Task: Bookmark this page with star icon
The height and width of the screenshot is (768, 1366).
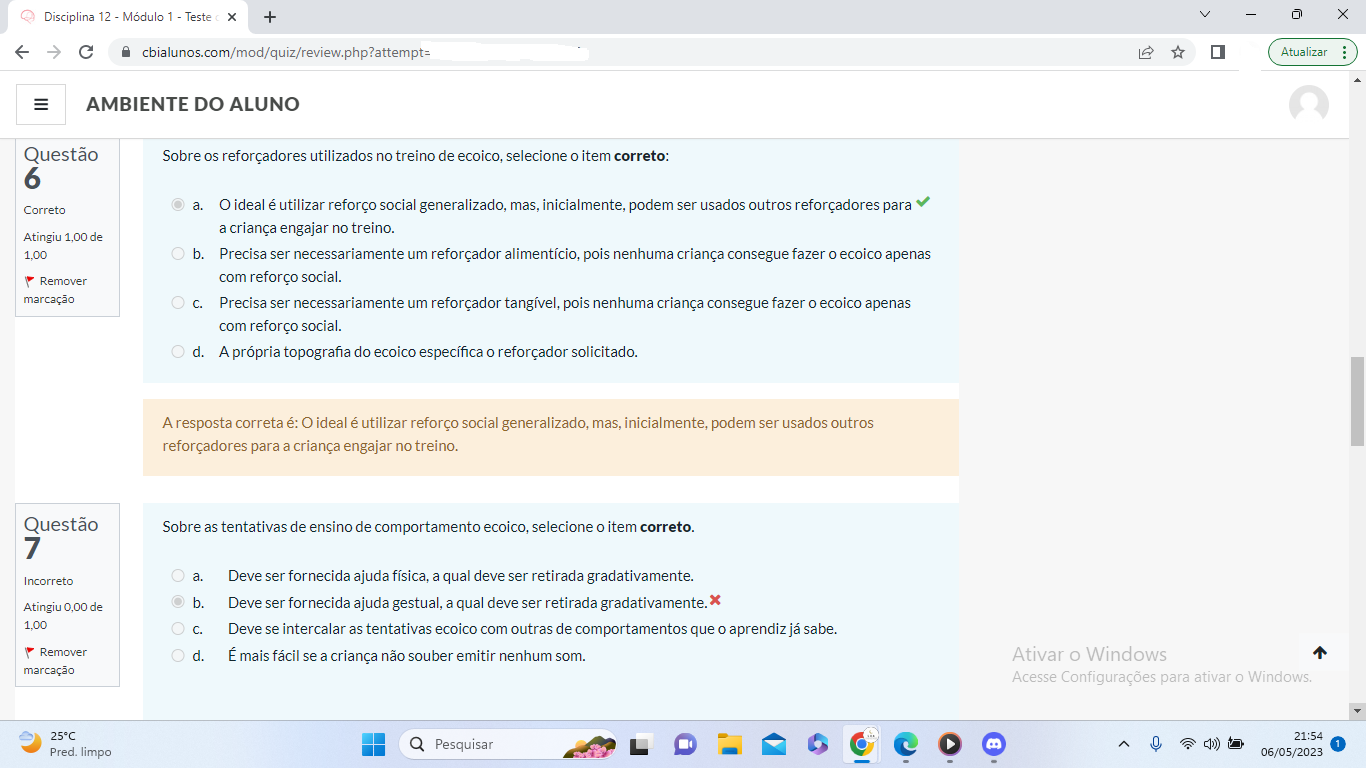Action: click(x=1178, y=52)
